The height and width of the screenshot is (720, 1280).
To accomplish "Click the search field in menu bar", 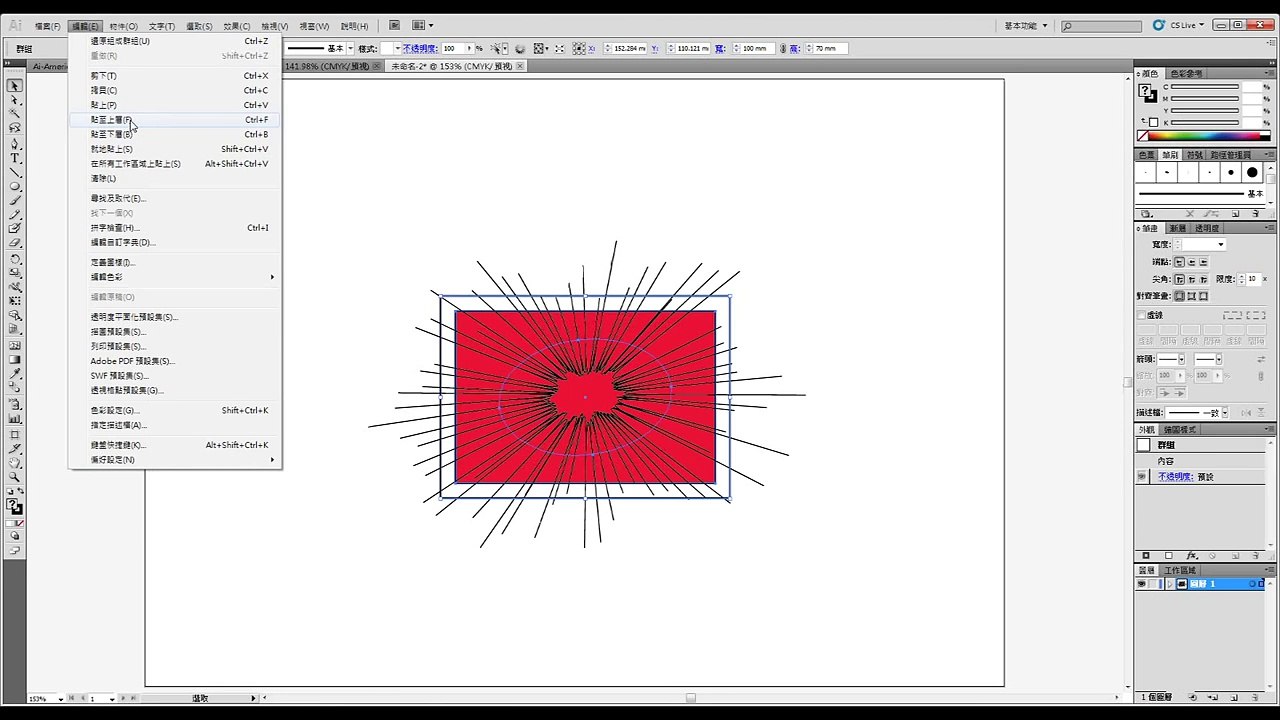I will pyautogui.click(x=1102, y=26).
